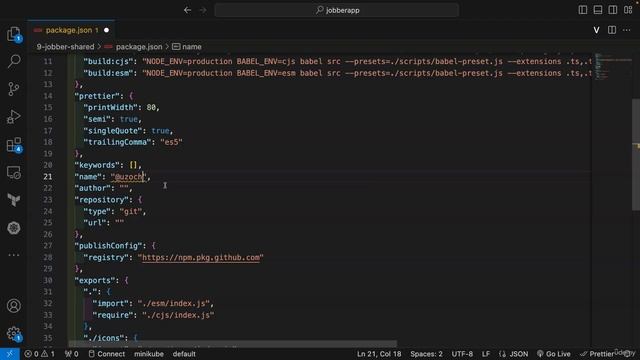Click line number 28 in gutter
Image resolution: width=640 pixels, height=360 pixels.
coord(48,258)
